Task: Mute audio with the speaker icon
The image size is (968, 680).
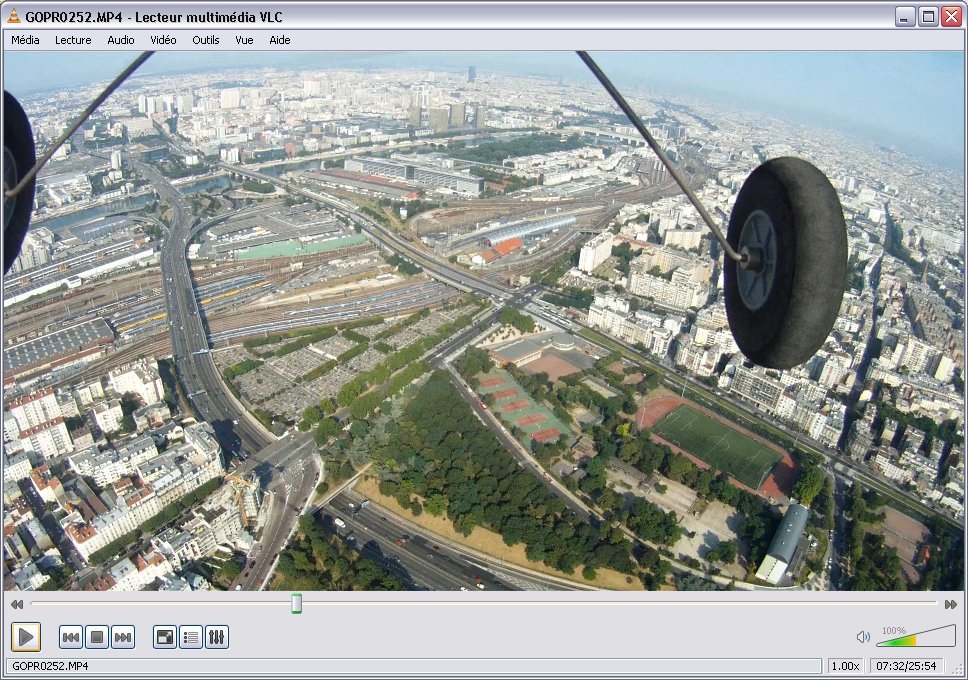Action: tap(863, 637)
